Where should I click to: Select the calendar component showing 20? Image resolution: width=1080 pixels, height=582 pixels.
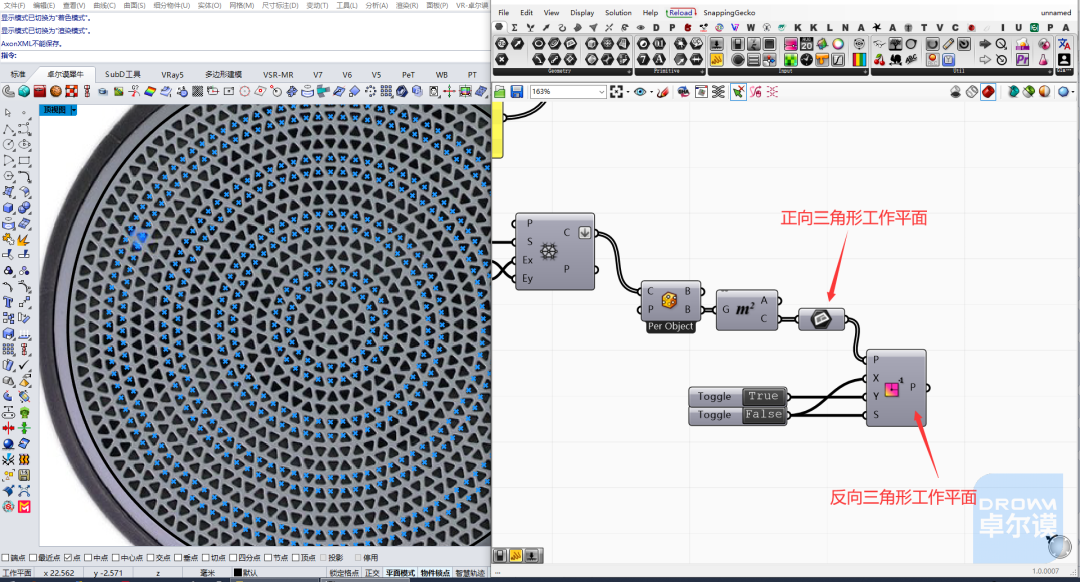coord(807,44)
